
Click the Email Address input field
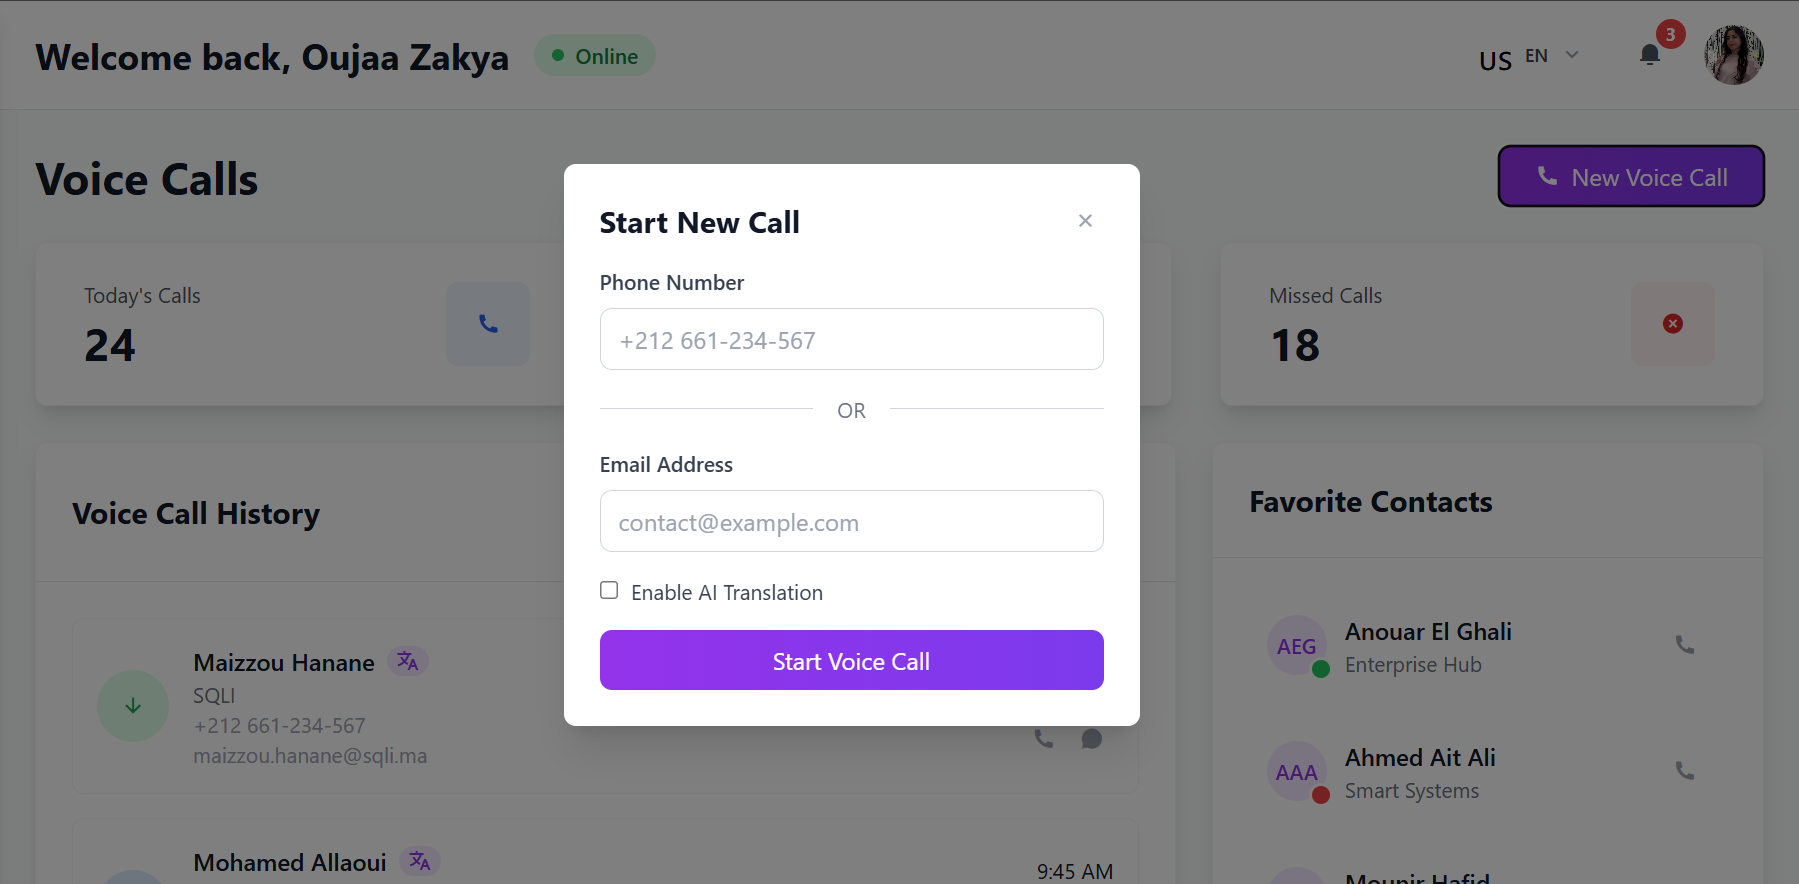click(x=851, y=522)
